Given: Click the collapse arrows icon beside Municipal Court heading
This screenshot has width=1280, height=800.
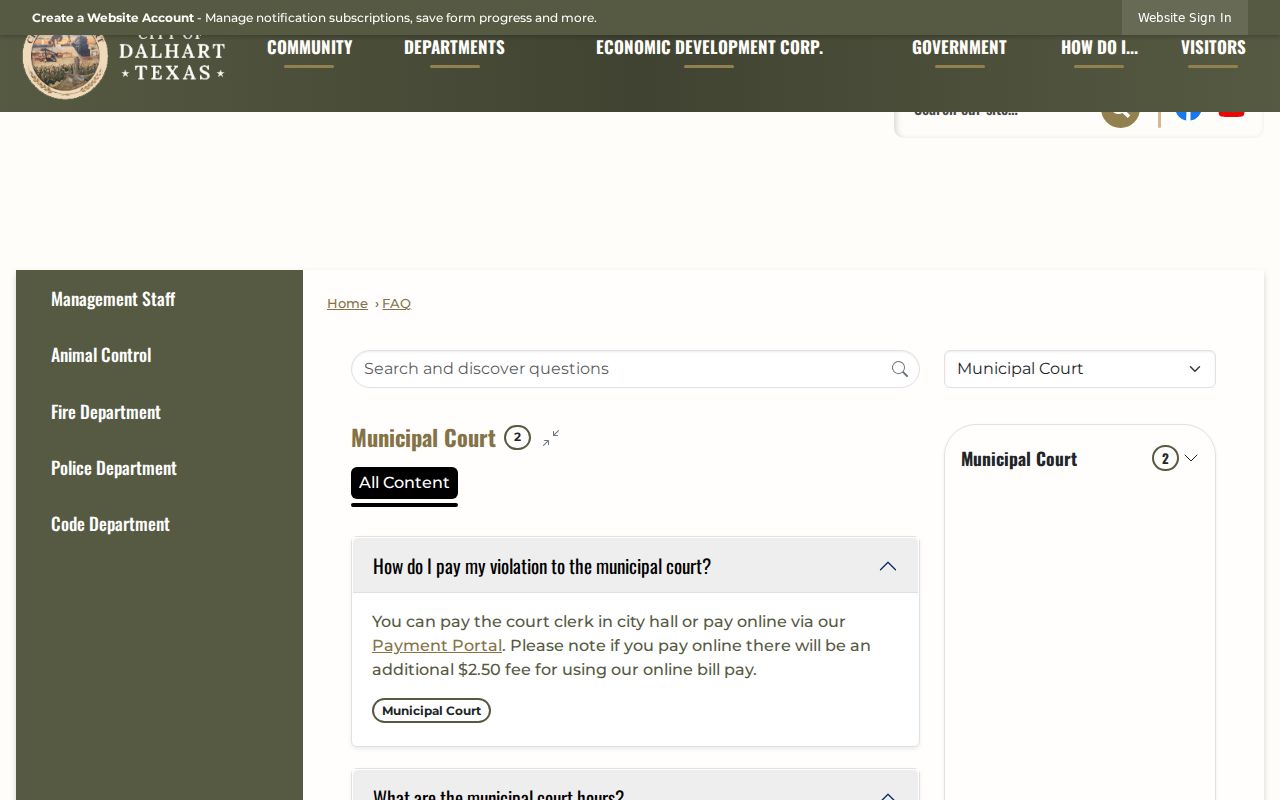Looking at the screenshot, I should [551, 438].
